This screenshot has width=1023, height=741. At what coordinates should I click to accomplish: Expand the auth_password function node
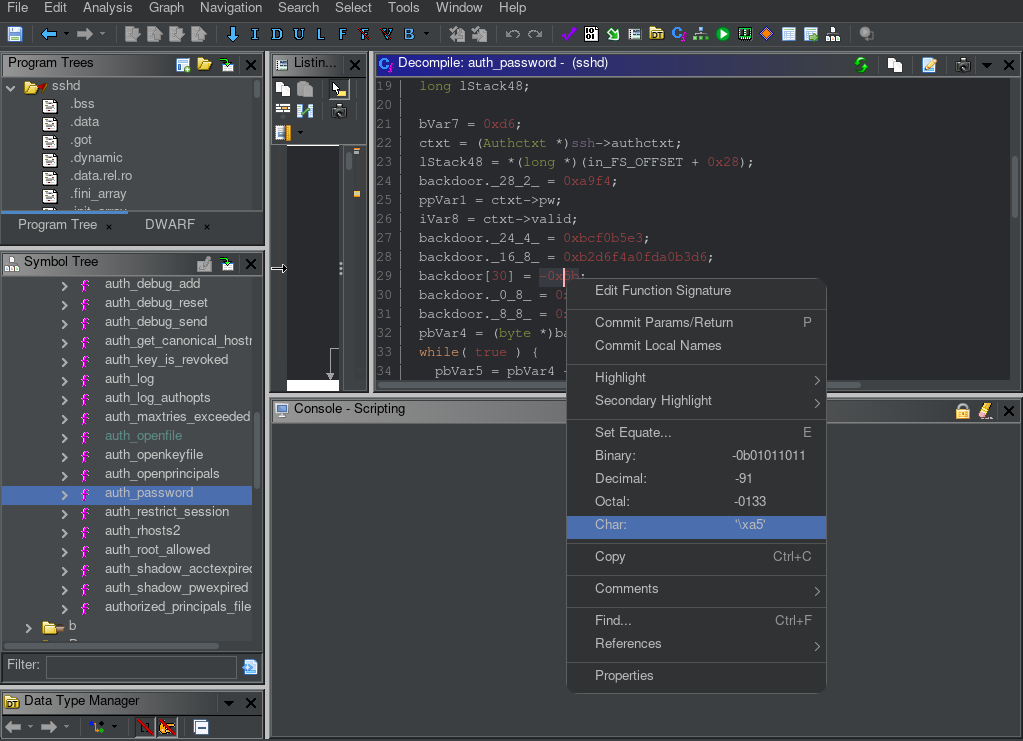[x=65, y=493]
